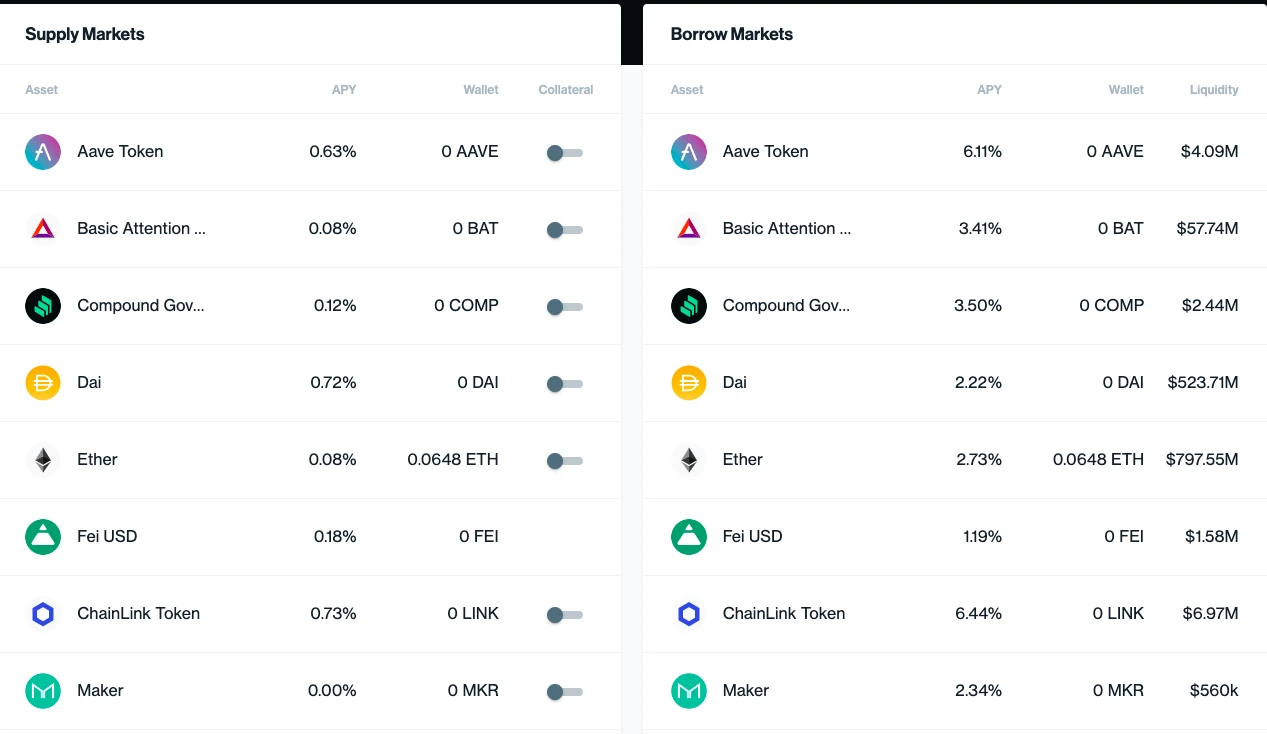Turn on Ether collateral toggle
Screen dimensions: 1267x734
pyautogui.click(x=564, y=461)
